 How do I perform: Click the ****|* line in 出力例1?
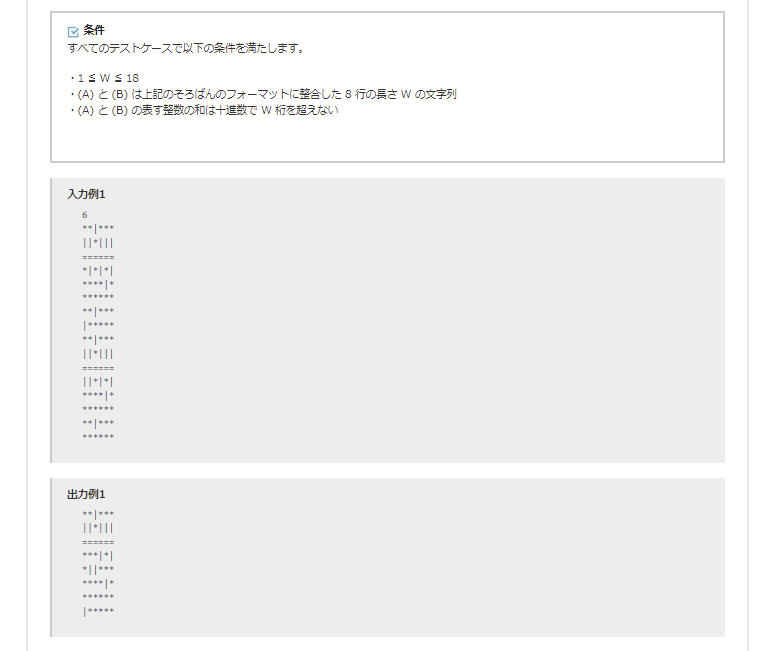coord(98,583)
